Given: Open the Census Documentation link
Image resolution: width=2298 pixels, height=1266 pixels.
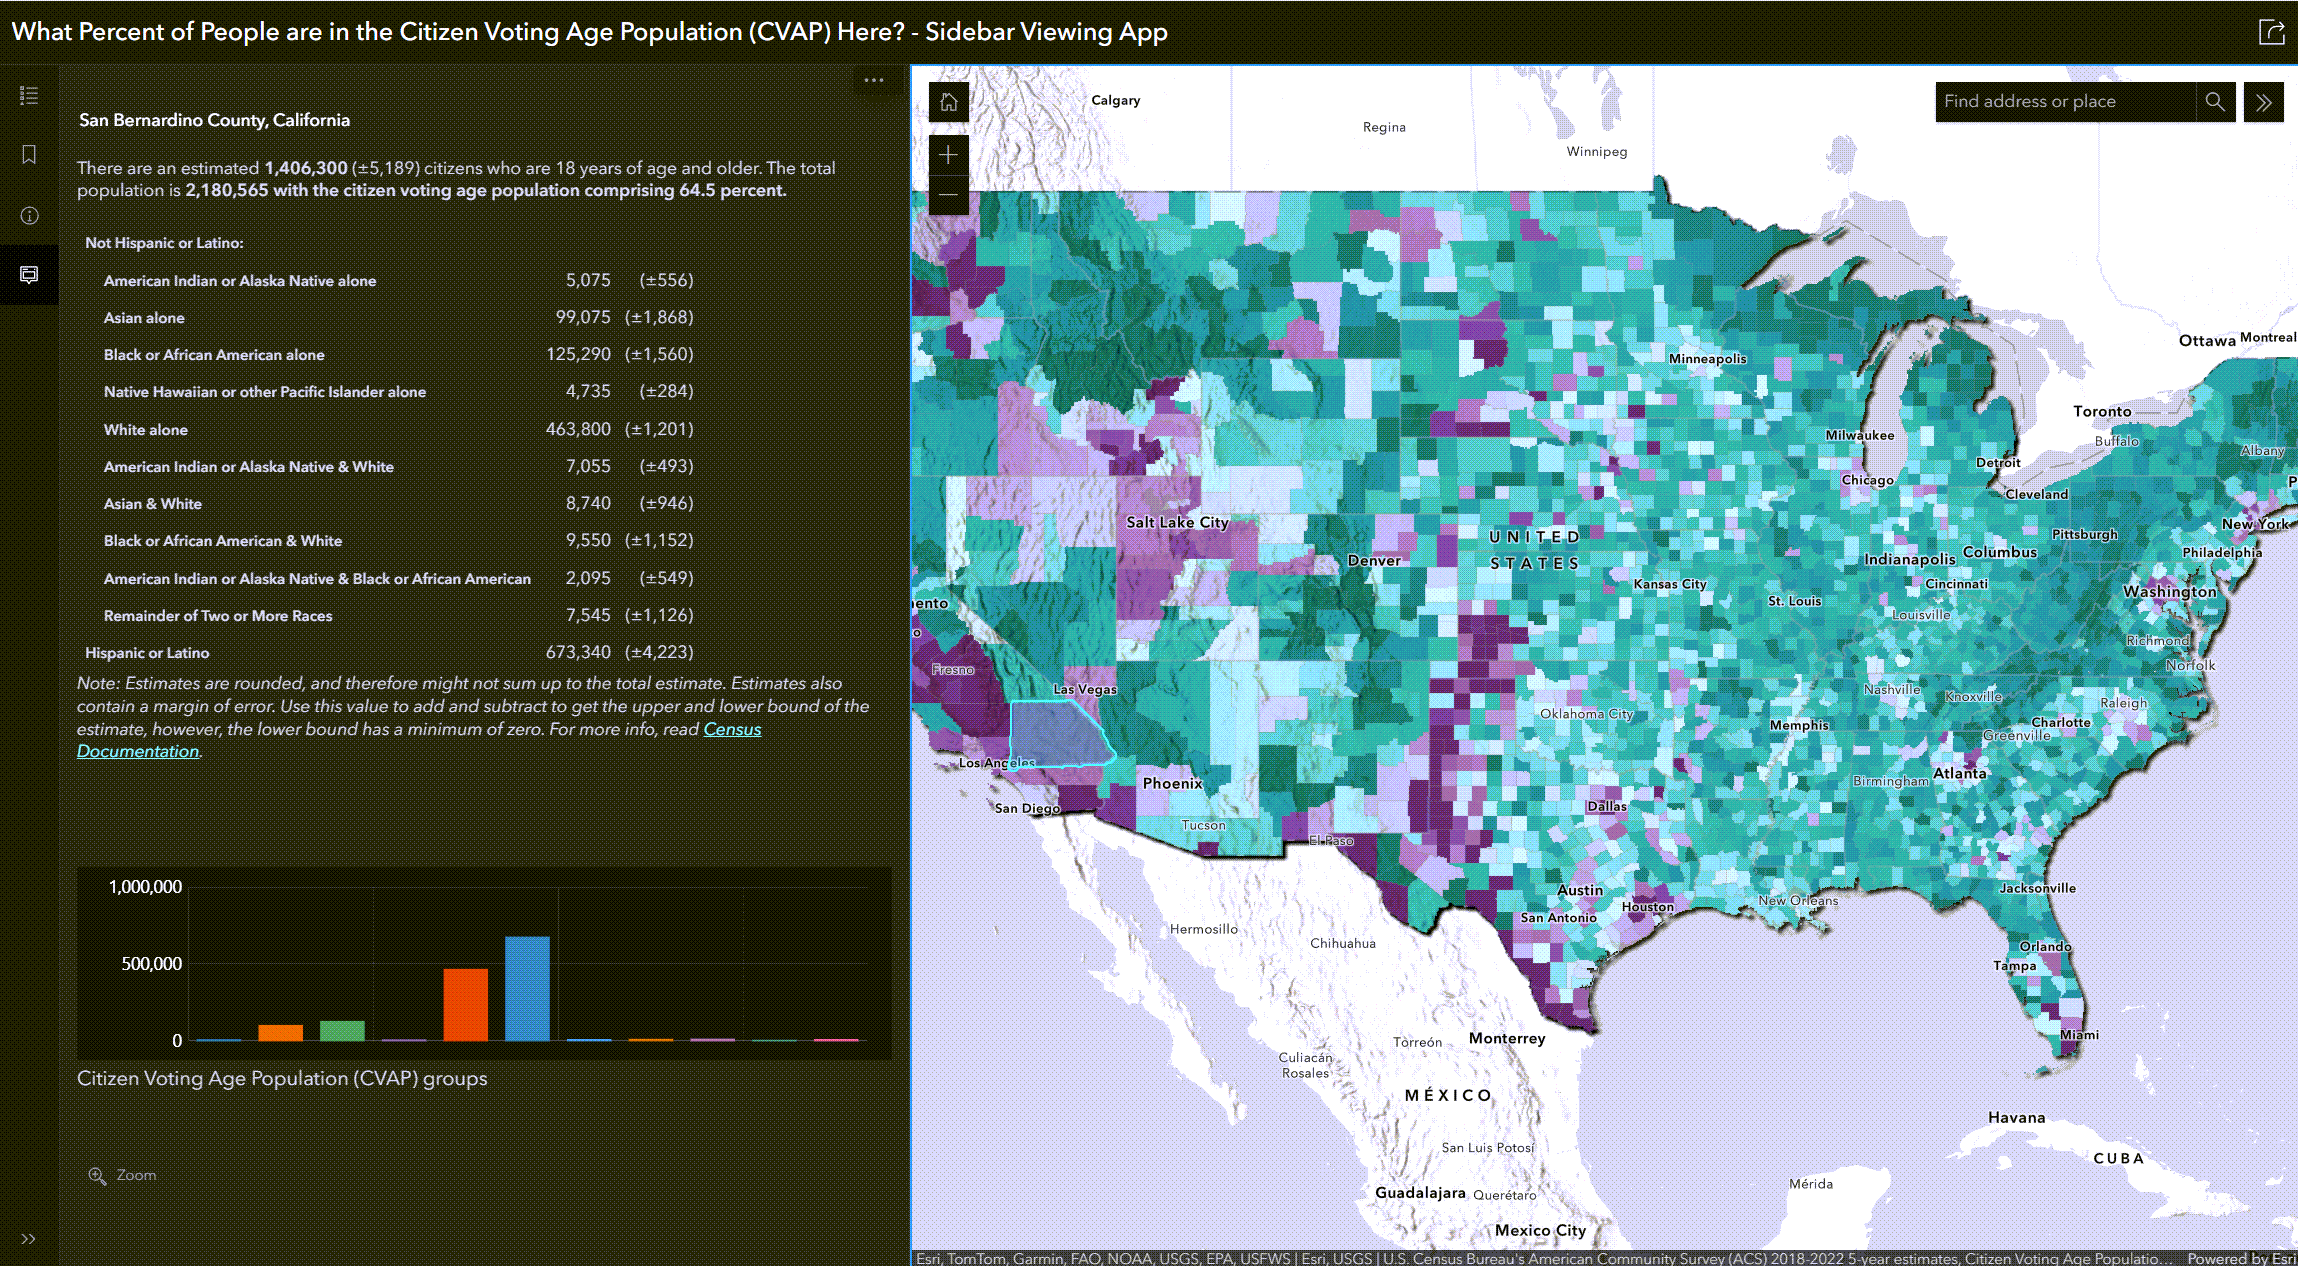Looking at the screenshot, I should pos(138,750).
